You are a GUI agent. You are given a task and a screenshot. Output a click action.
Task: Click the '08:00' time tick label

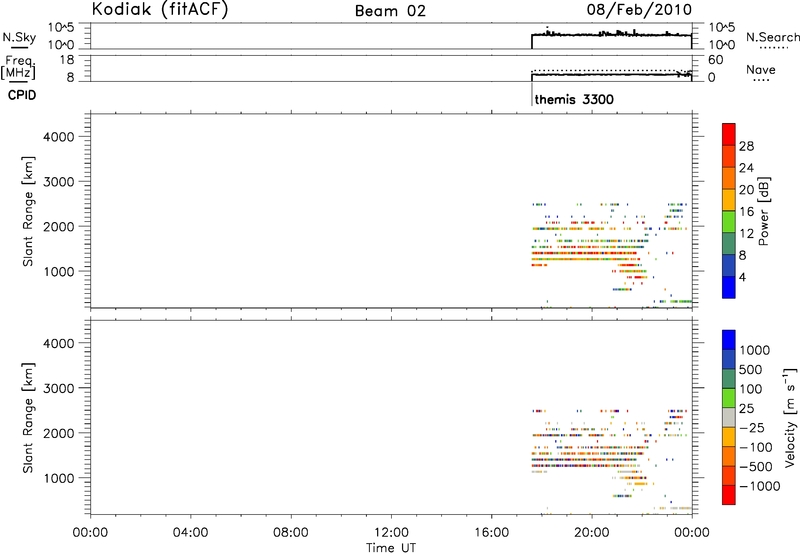291,533
